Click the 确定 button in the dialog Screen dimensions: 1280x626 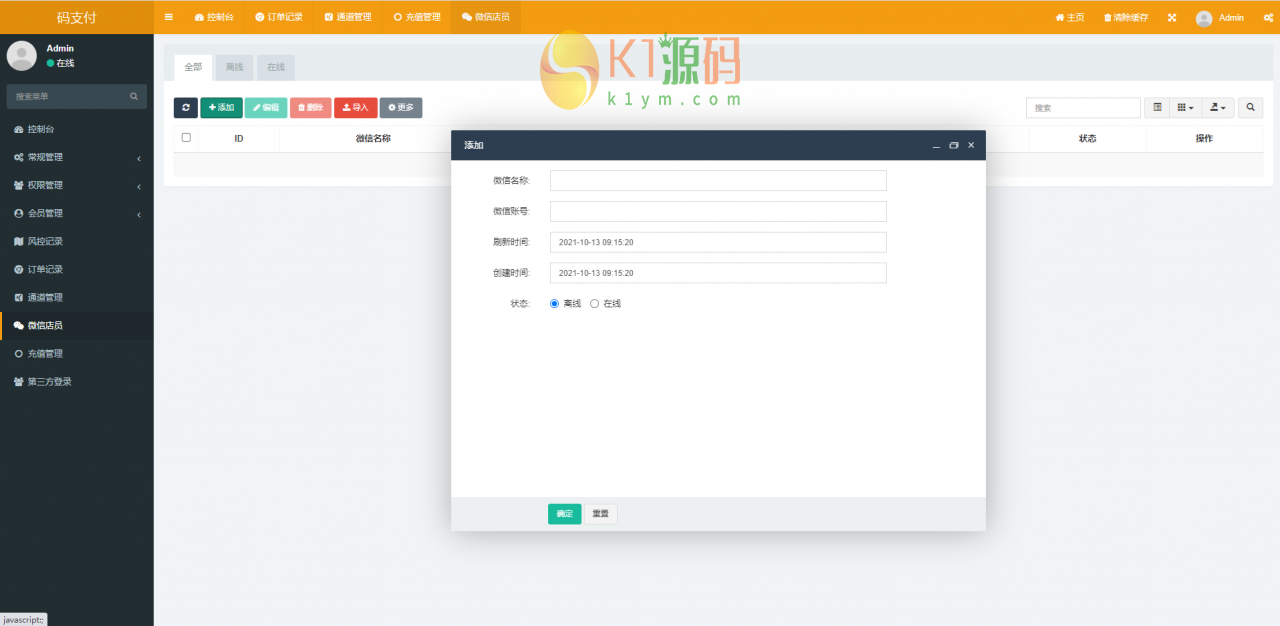pyautogui.click(x=563, y=513)
